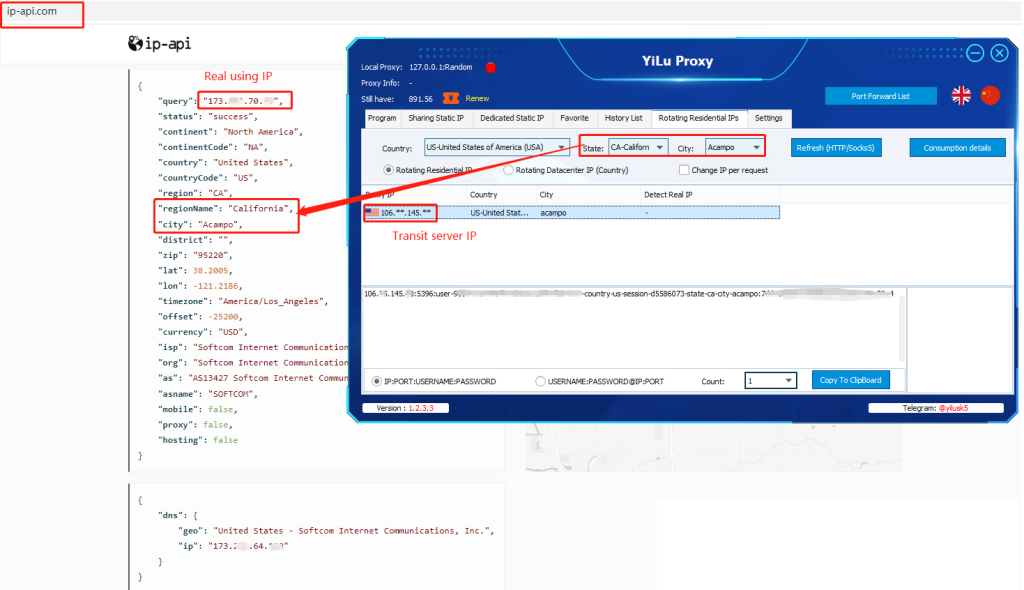Click the acampo city cell in proxy row
Image resolution: width=1024 pixels, height=590 pixels.
553,213
